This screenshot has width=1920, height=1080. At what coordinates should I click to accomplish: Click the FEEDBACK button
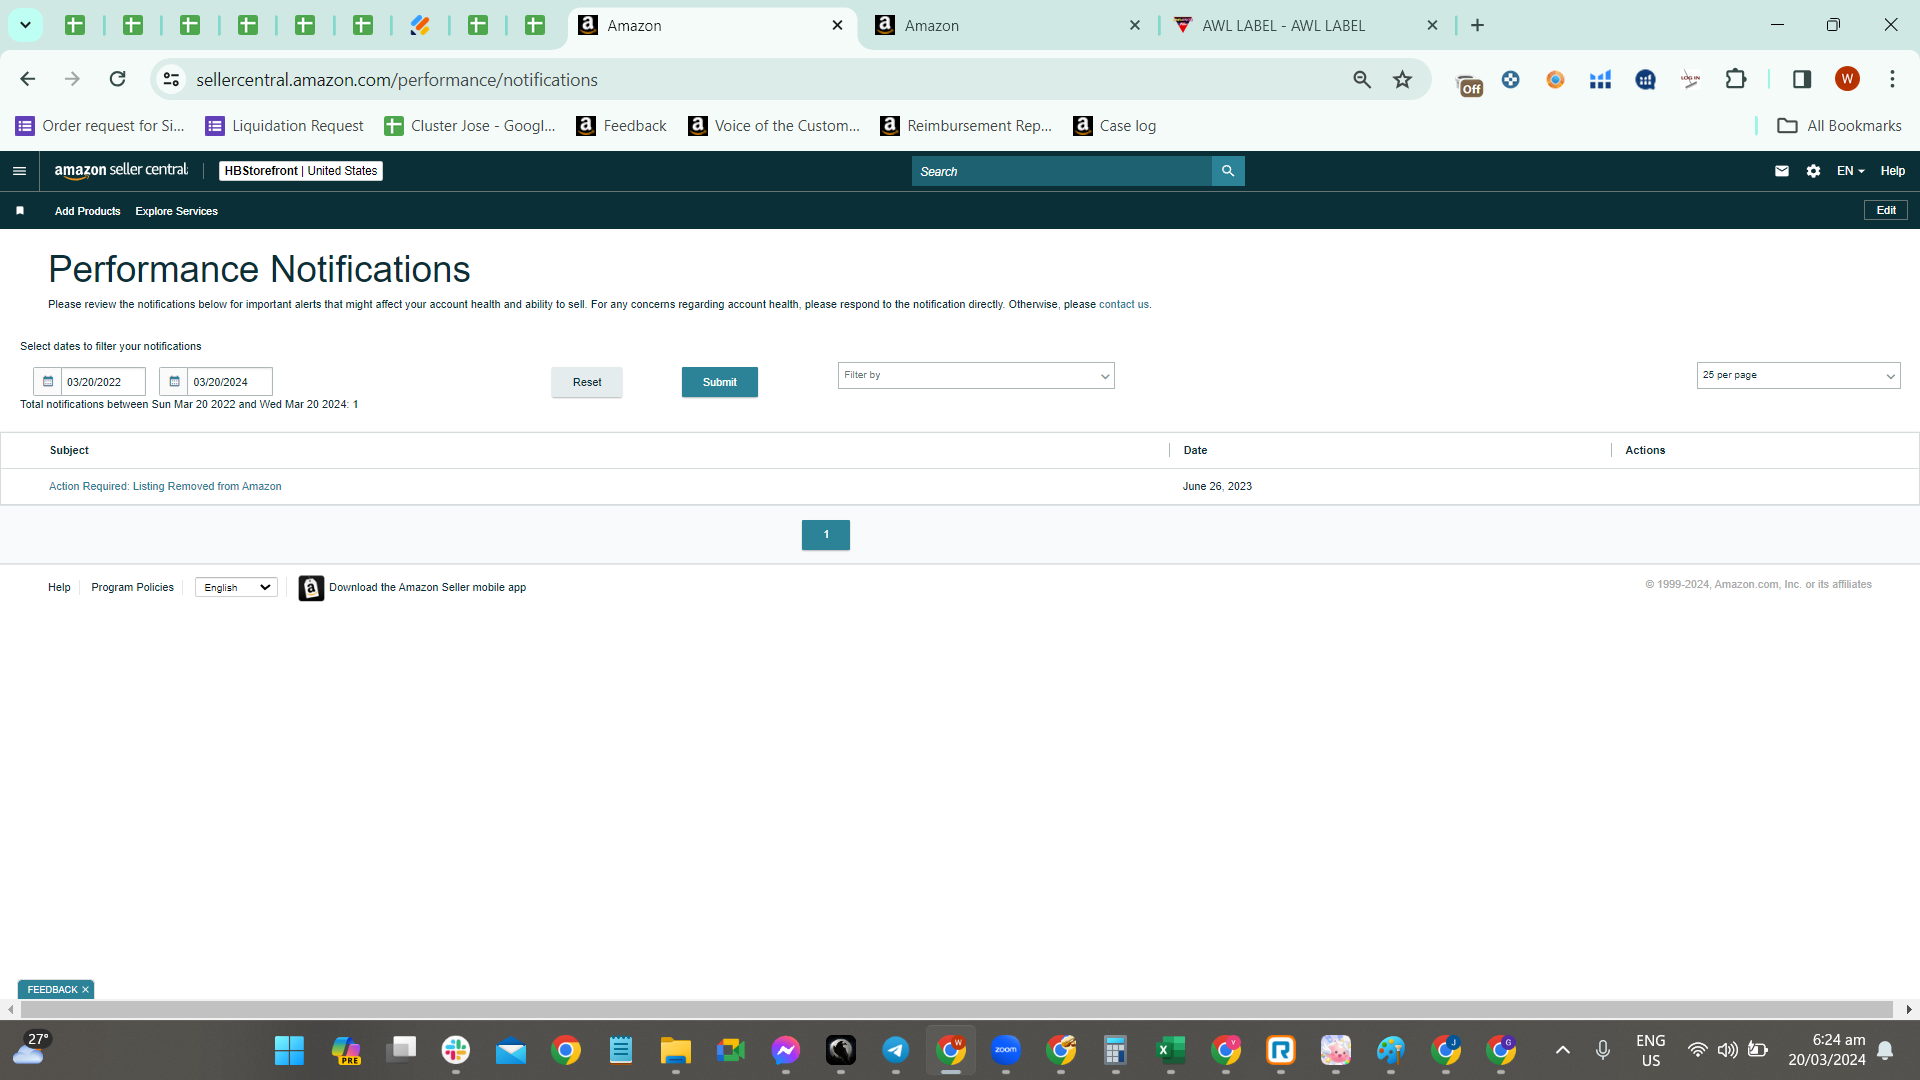(52, 990)
